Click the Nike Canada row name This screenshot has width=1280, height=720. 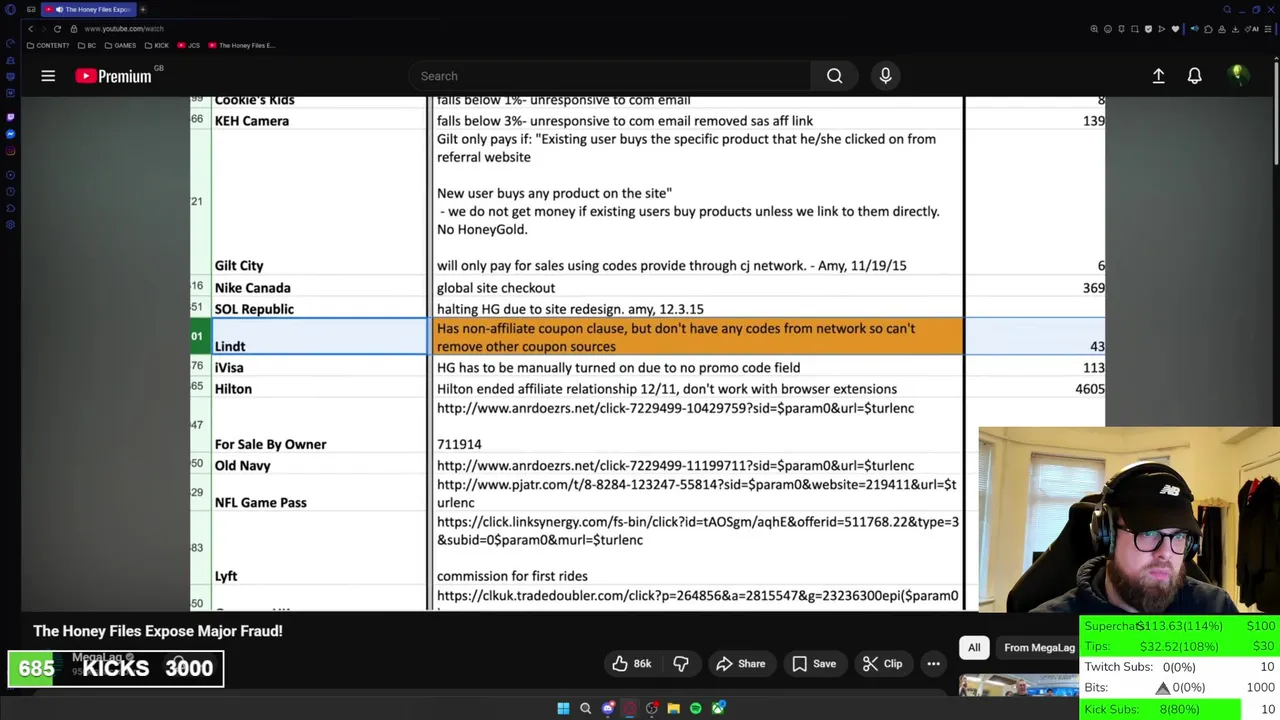click(253, 288)
